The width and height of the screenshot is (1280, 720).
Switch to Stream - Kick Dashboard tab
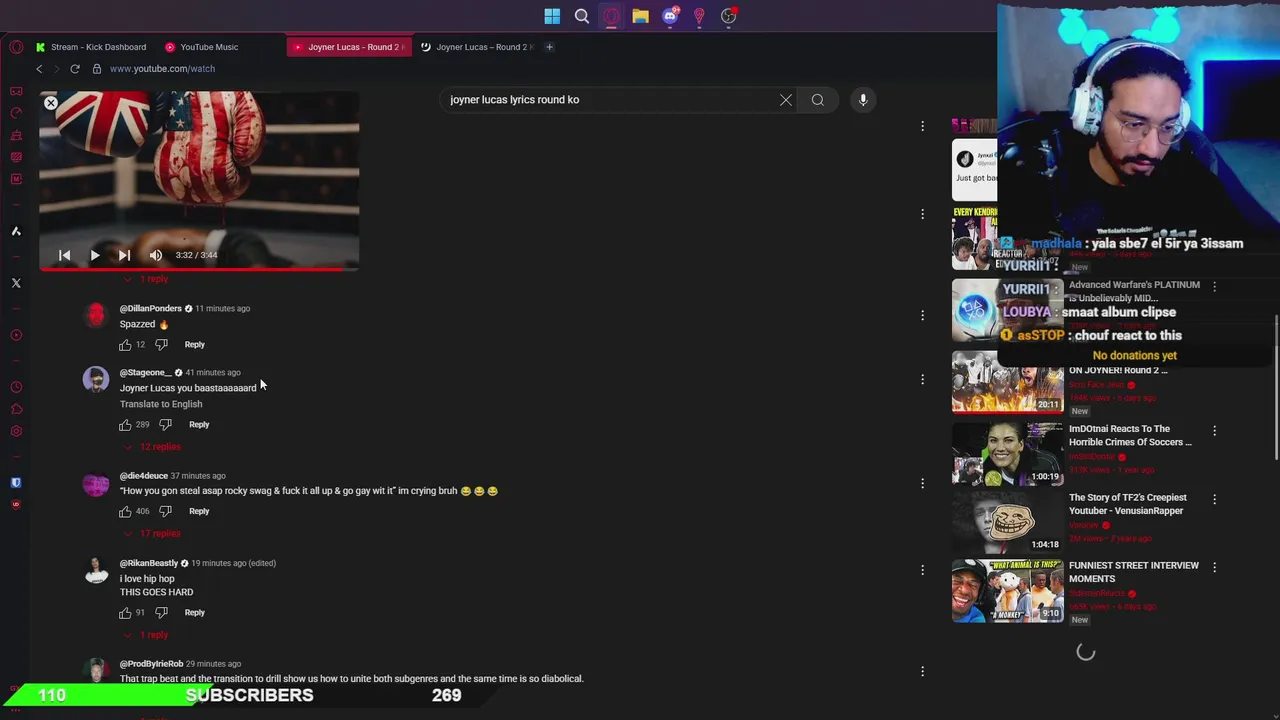(x=90, y=47)
